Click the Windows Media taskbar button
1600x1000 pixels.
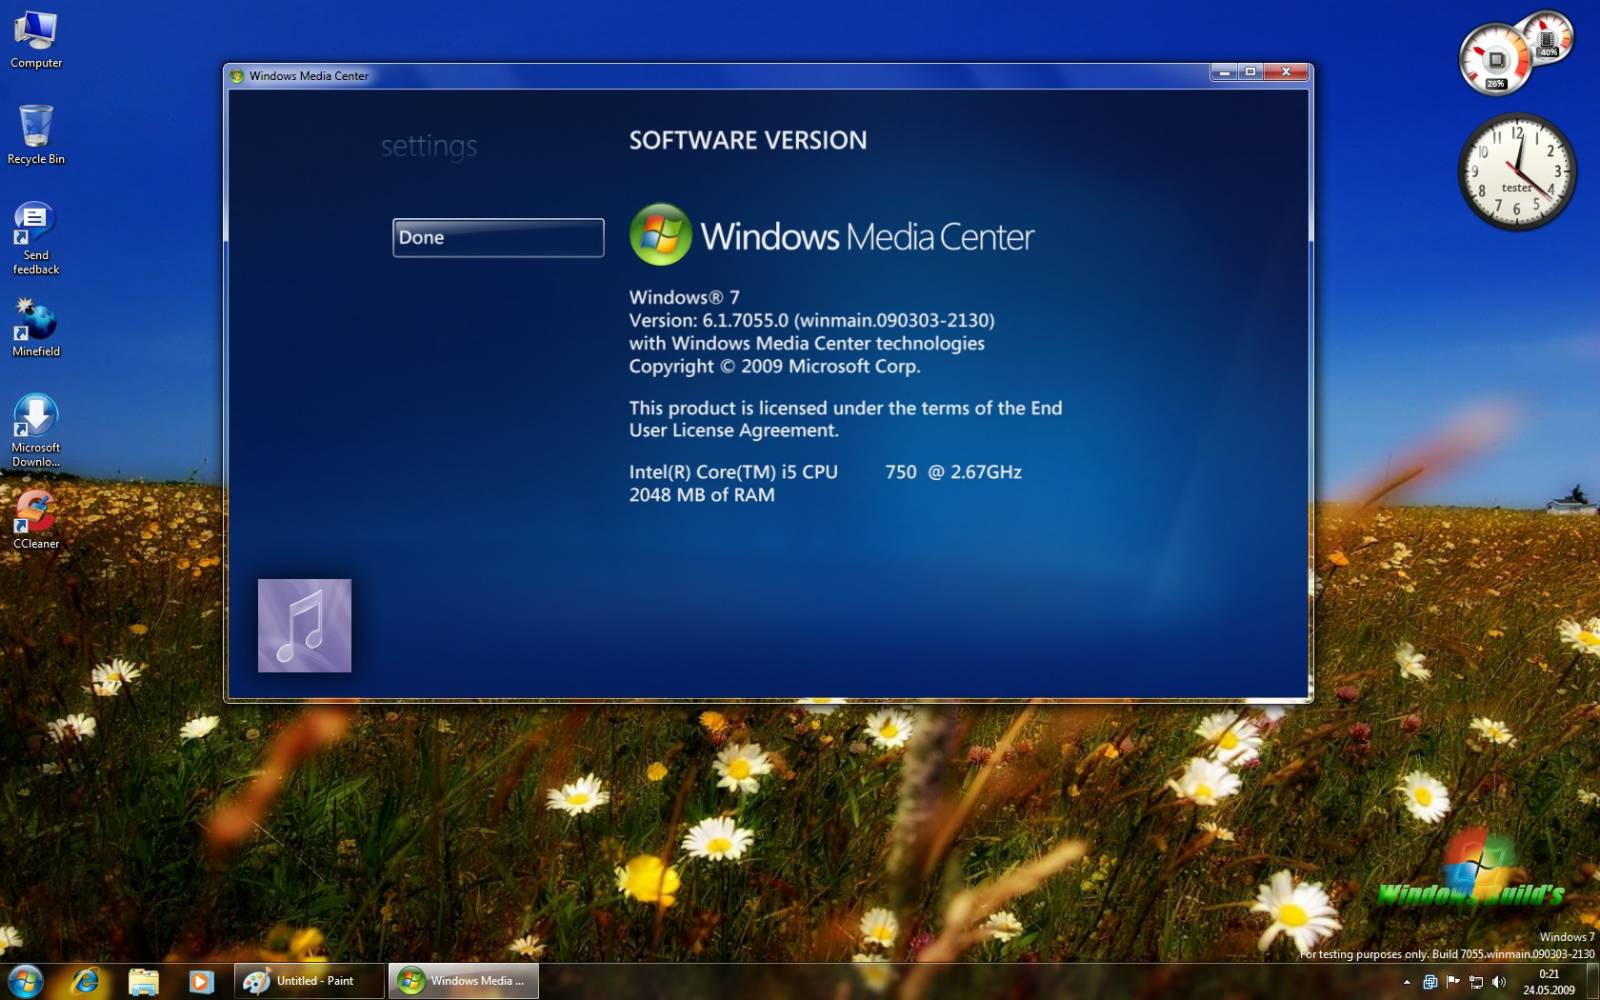(463, 981)
